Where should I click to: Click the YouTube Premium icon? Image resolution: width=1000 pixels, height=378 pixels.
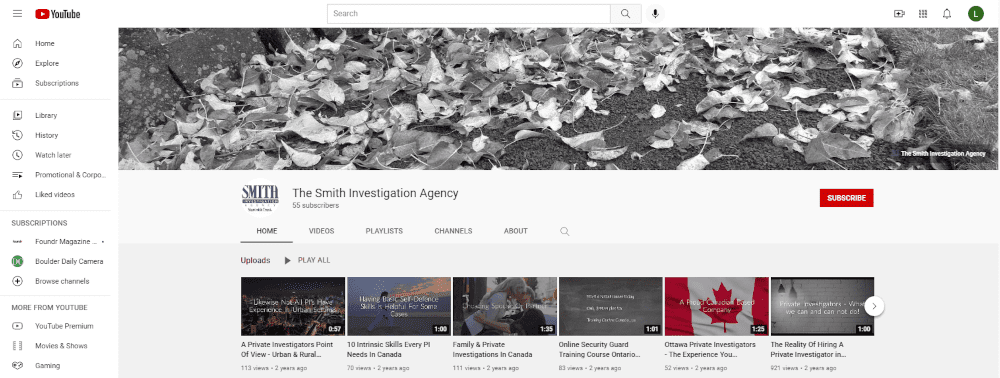coord(17,326)
